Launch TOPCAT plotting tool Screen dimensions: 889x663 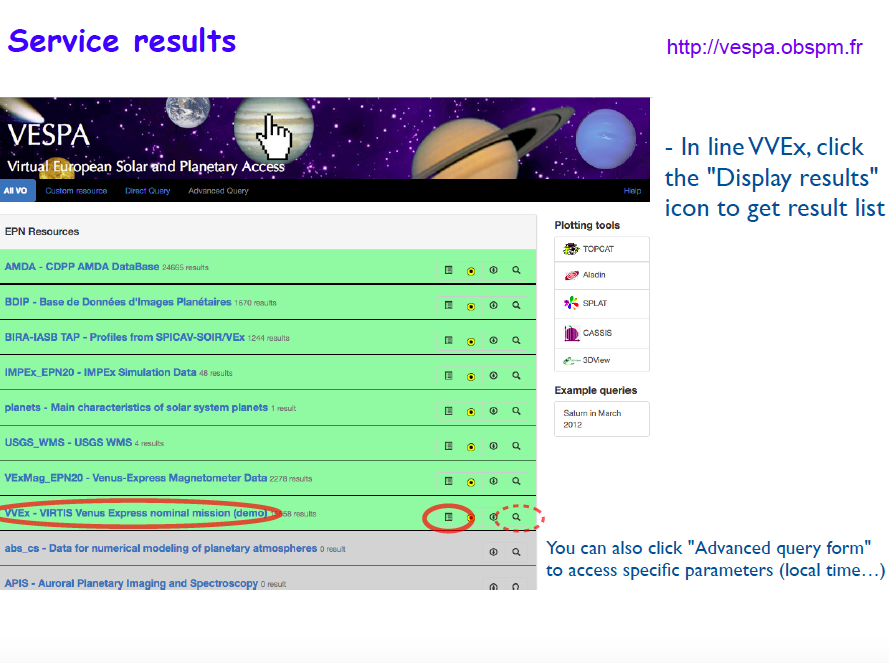[602, 249]
